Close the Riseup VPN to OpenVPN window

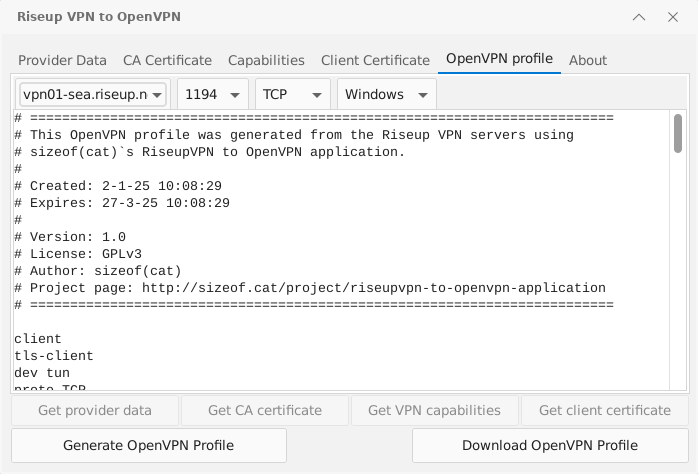[x=672, y=17]
